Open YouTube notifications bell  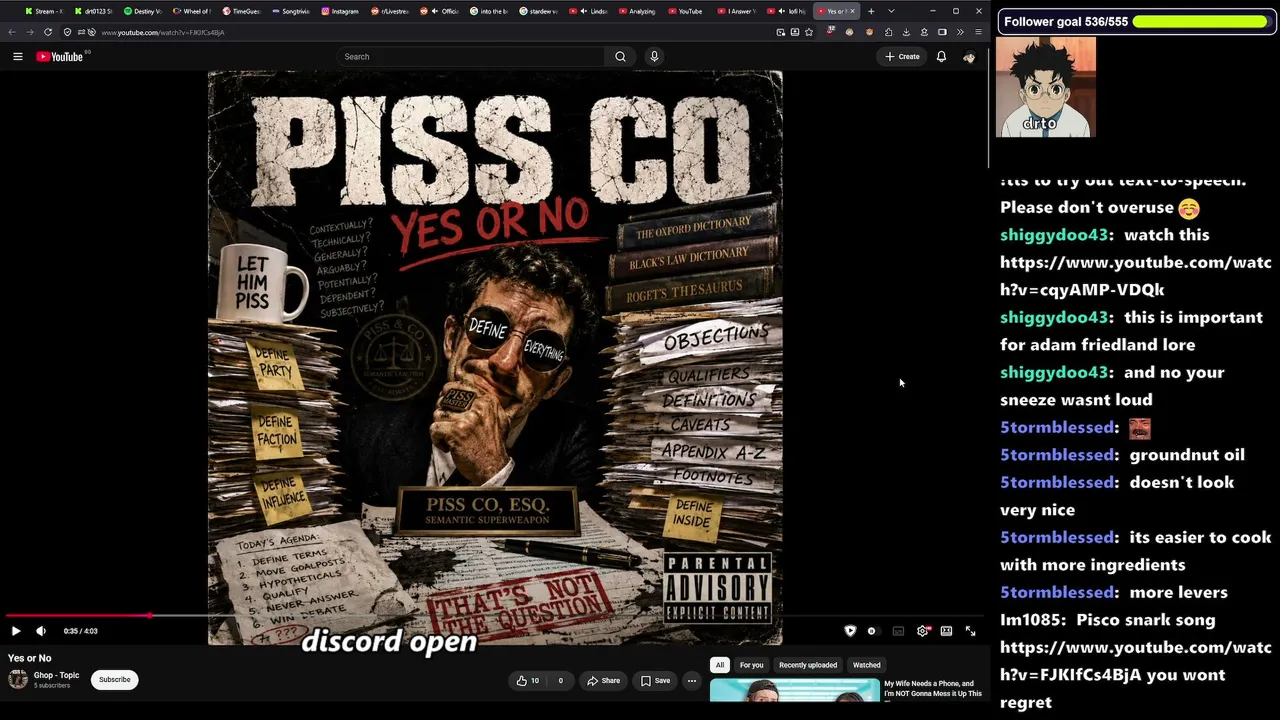point(941,57)
